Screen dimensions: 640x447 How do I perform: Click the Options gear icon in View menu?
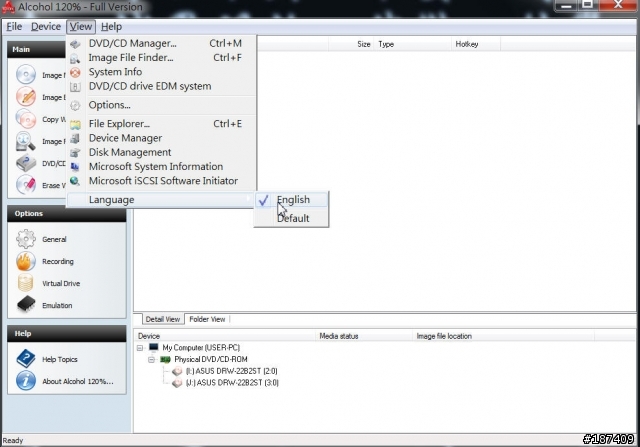[75, 105]
